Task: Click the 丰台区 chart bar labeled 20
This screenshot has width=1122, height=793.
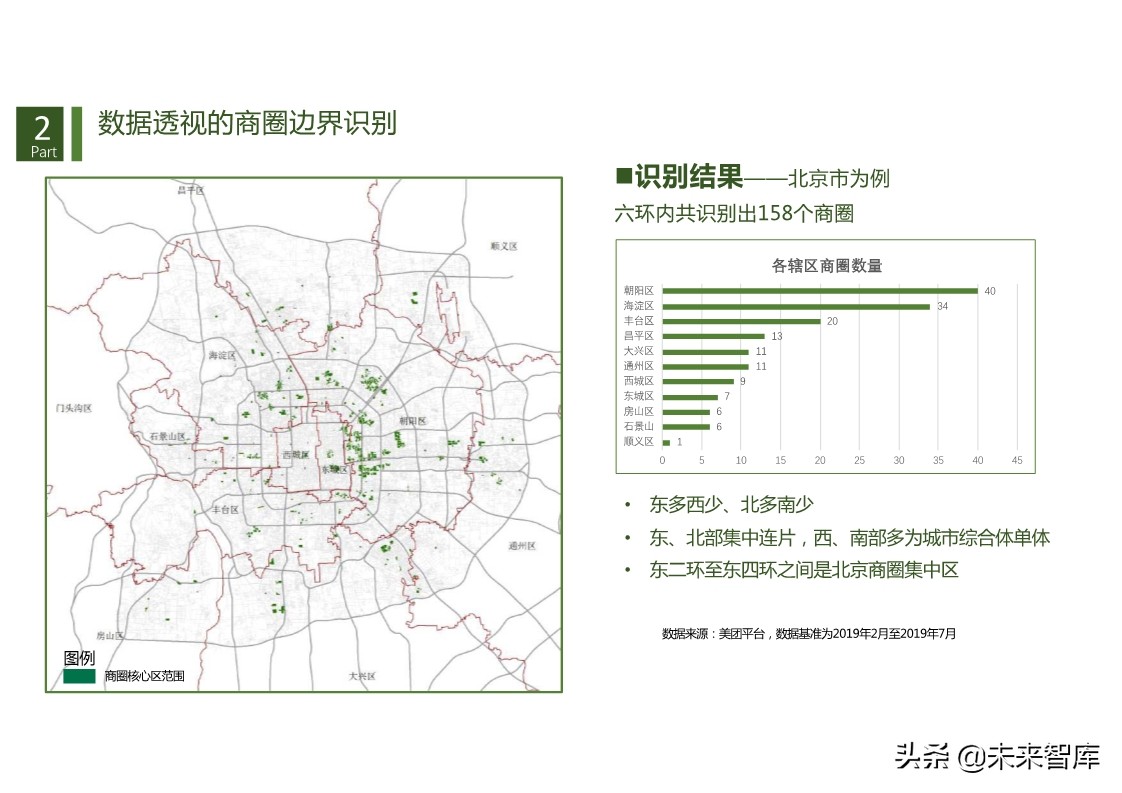Action: click(740, 321)
